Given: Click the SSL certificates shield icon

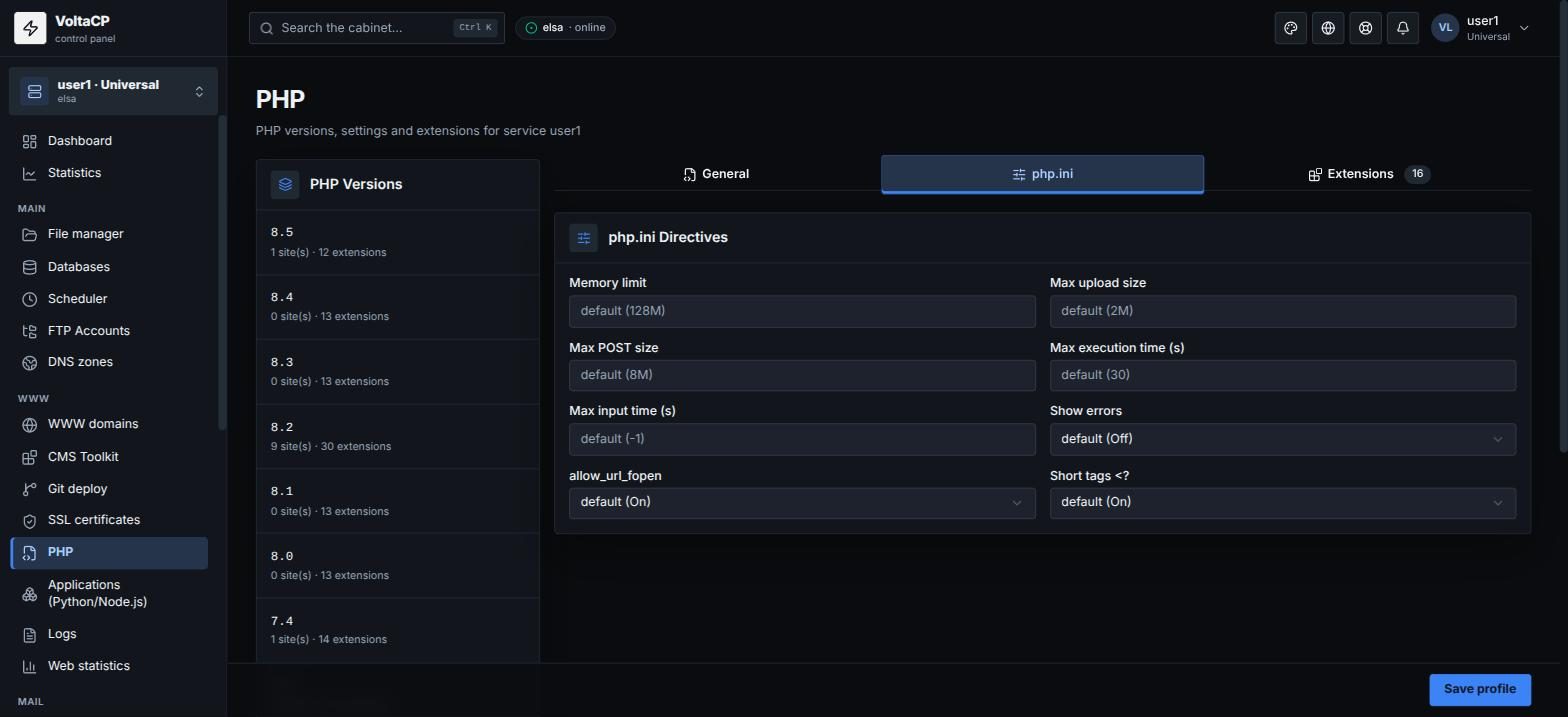Looking at the screenshot, I should [x=30, y=521].
